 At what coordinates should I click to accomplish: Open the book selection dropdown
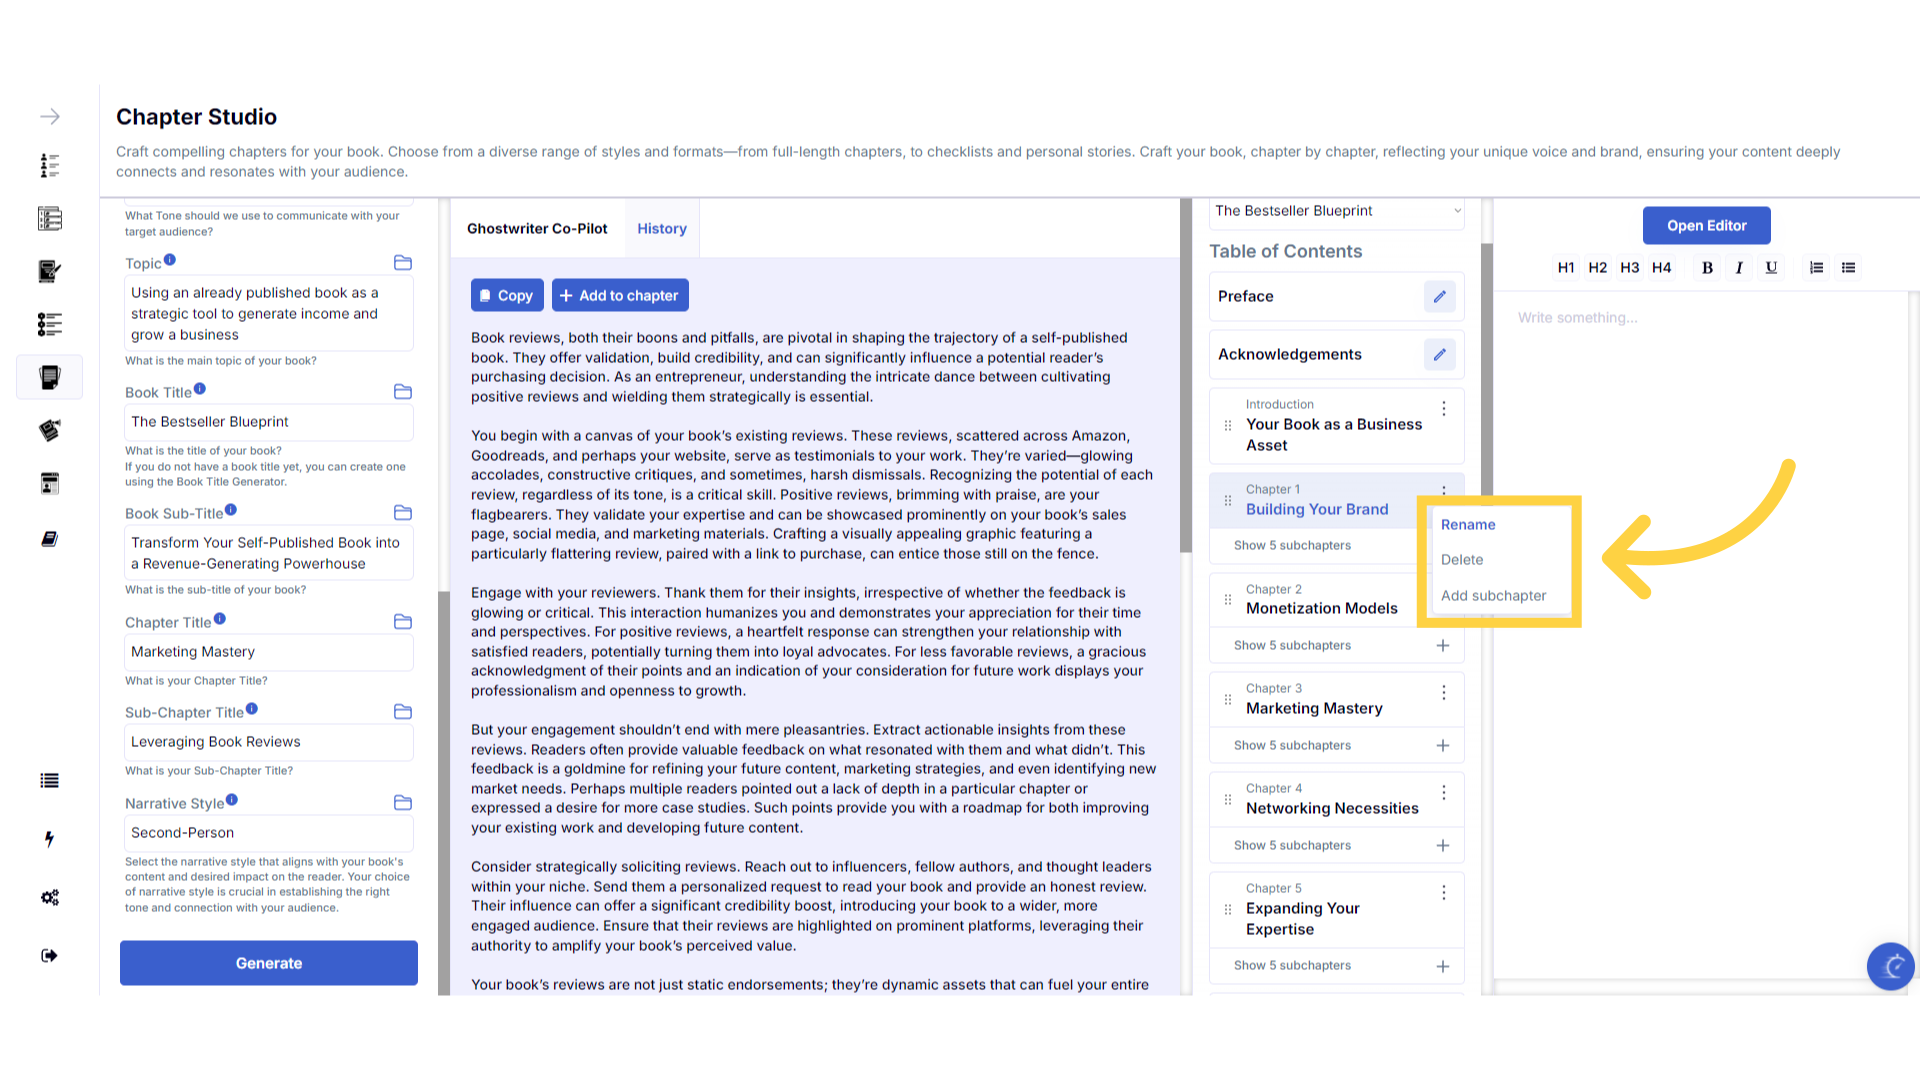[x=1336, y=211]
